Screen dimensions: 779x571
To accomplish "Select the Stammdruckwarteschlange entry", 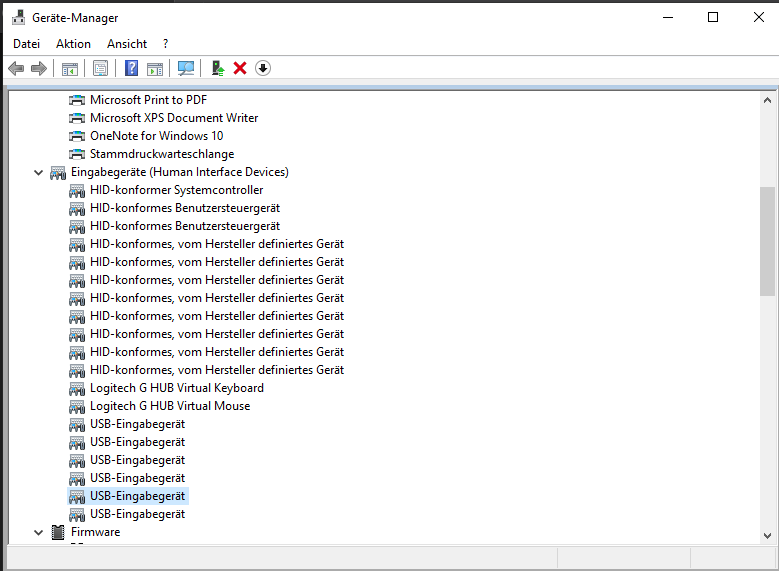I will tap(162, 154).
